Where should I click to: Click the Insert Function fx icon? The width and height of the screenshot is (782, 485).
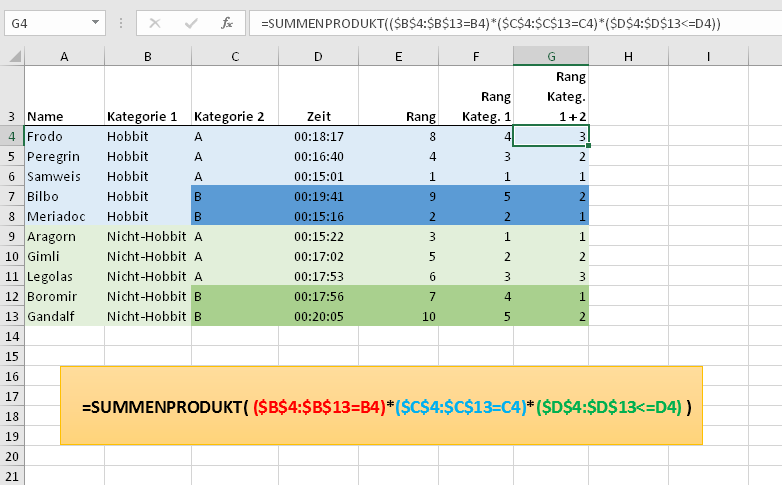[x=227, y=23]
